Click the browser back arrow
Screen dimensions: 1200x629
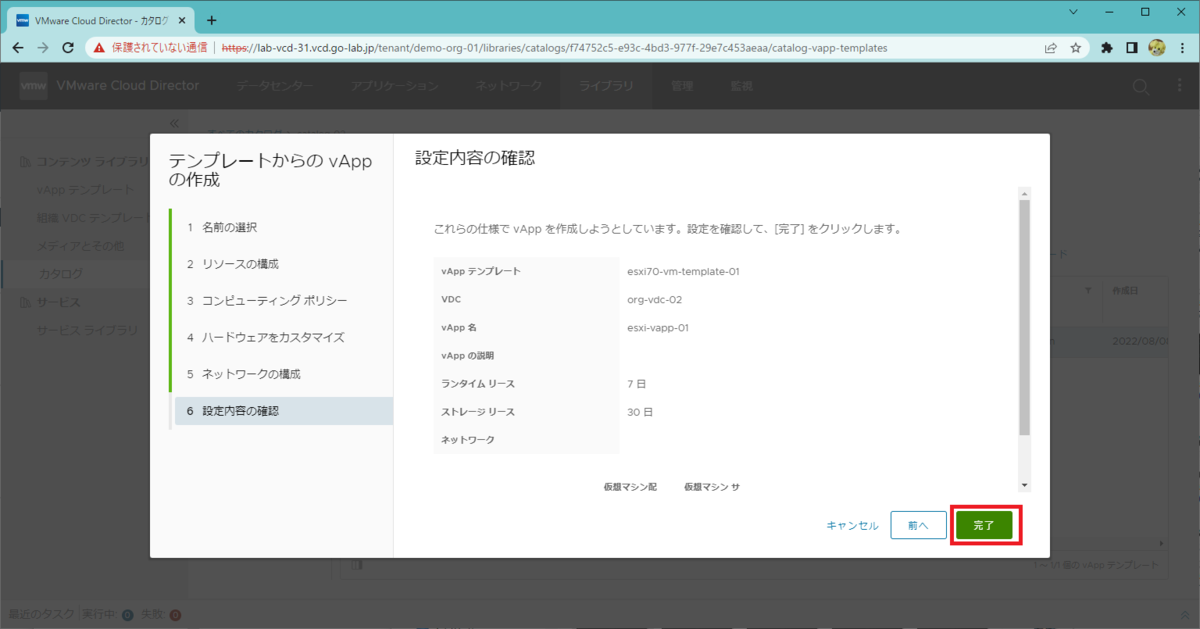click(x=18, y=47)
